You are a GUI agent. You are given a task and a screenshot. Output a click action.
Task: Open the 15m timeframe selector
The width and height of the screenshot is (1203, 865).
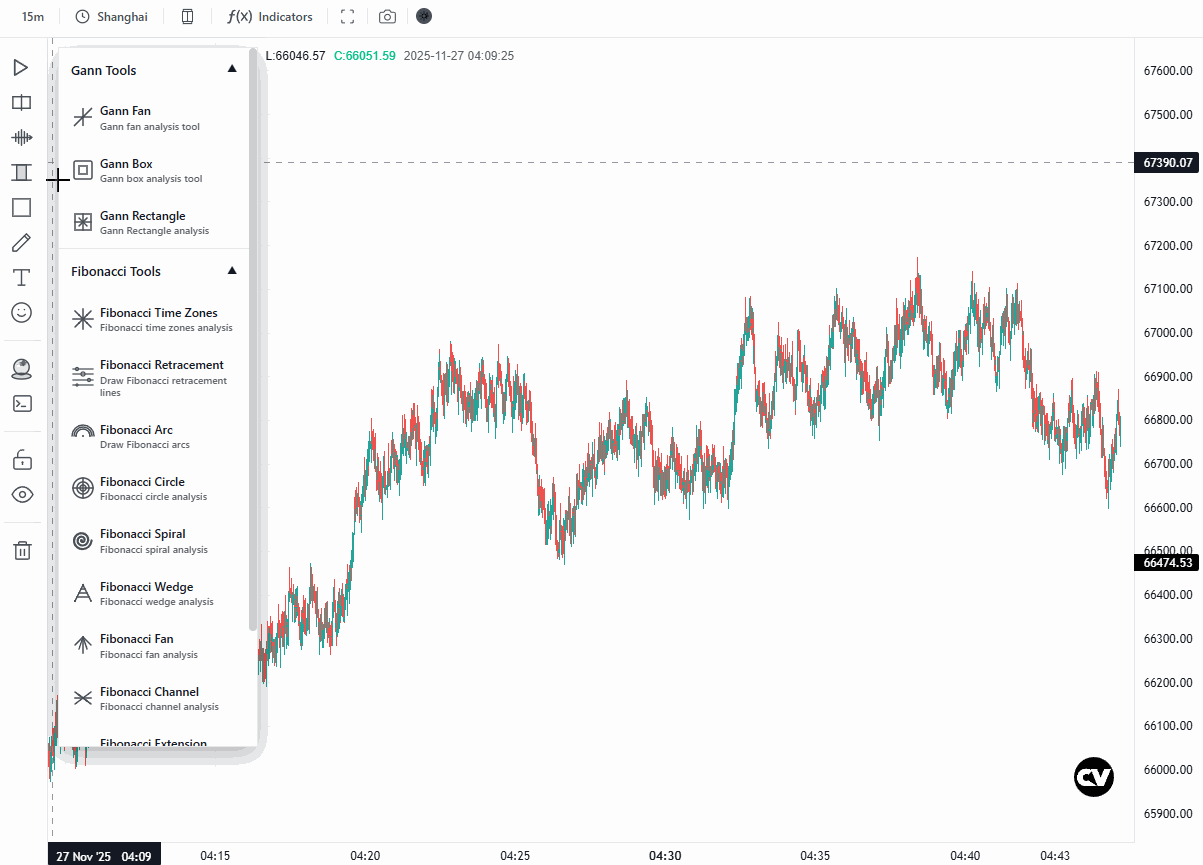coord(33,17)
